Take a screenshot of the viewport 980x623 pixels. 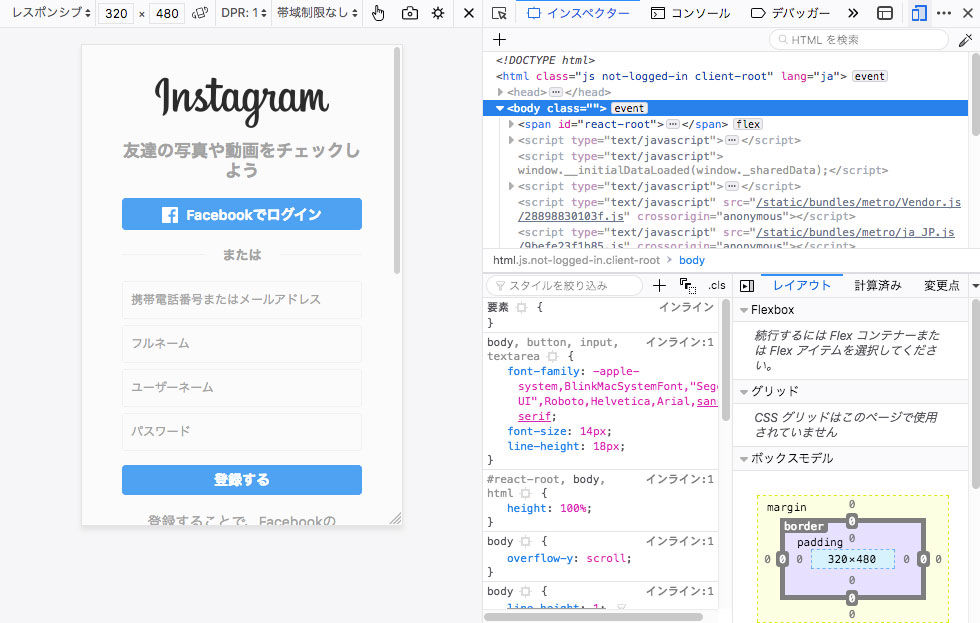tap(410, 13)
